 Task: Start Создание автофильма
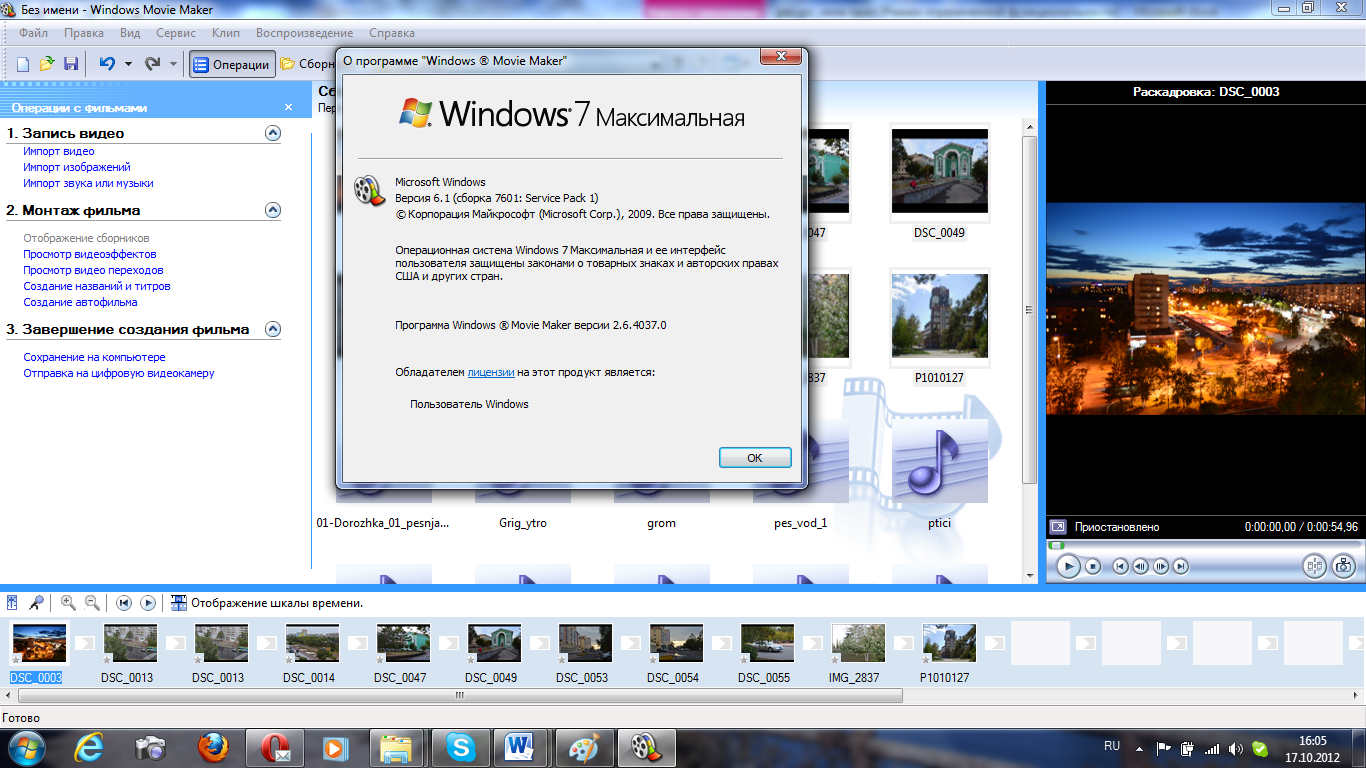[80, 302]
